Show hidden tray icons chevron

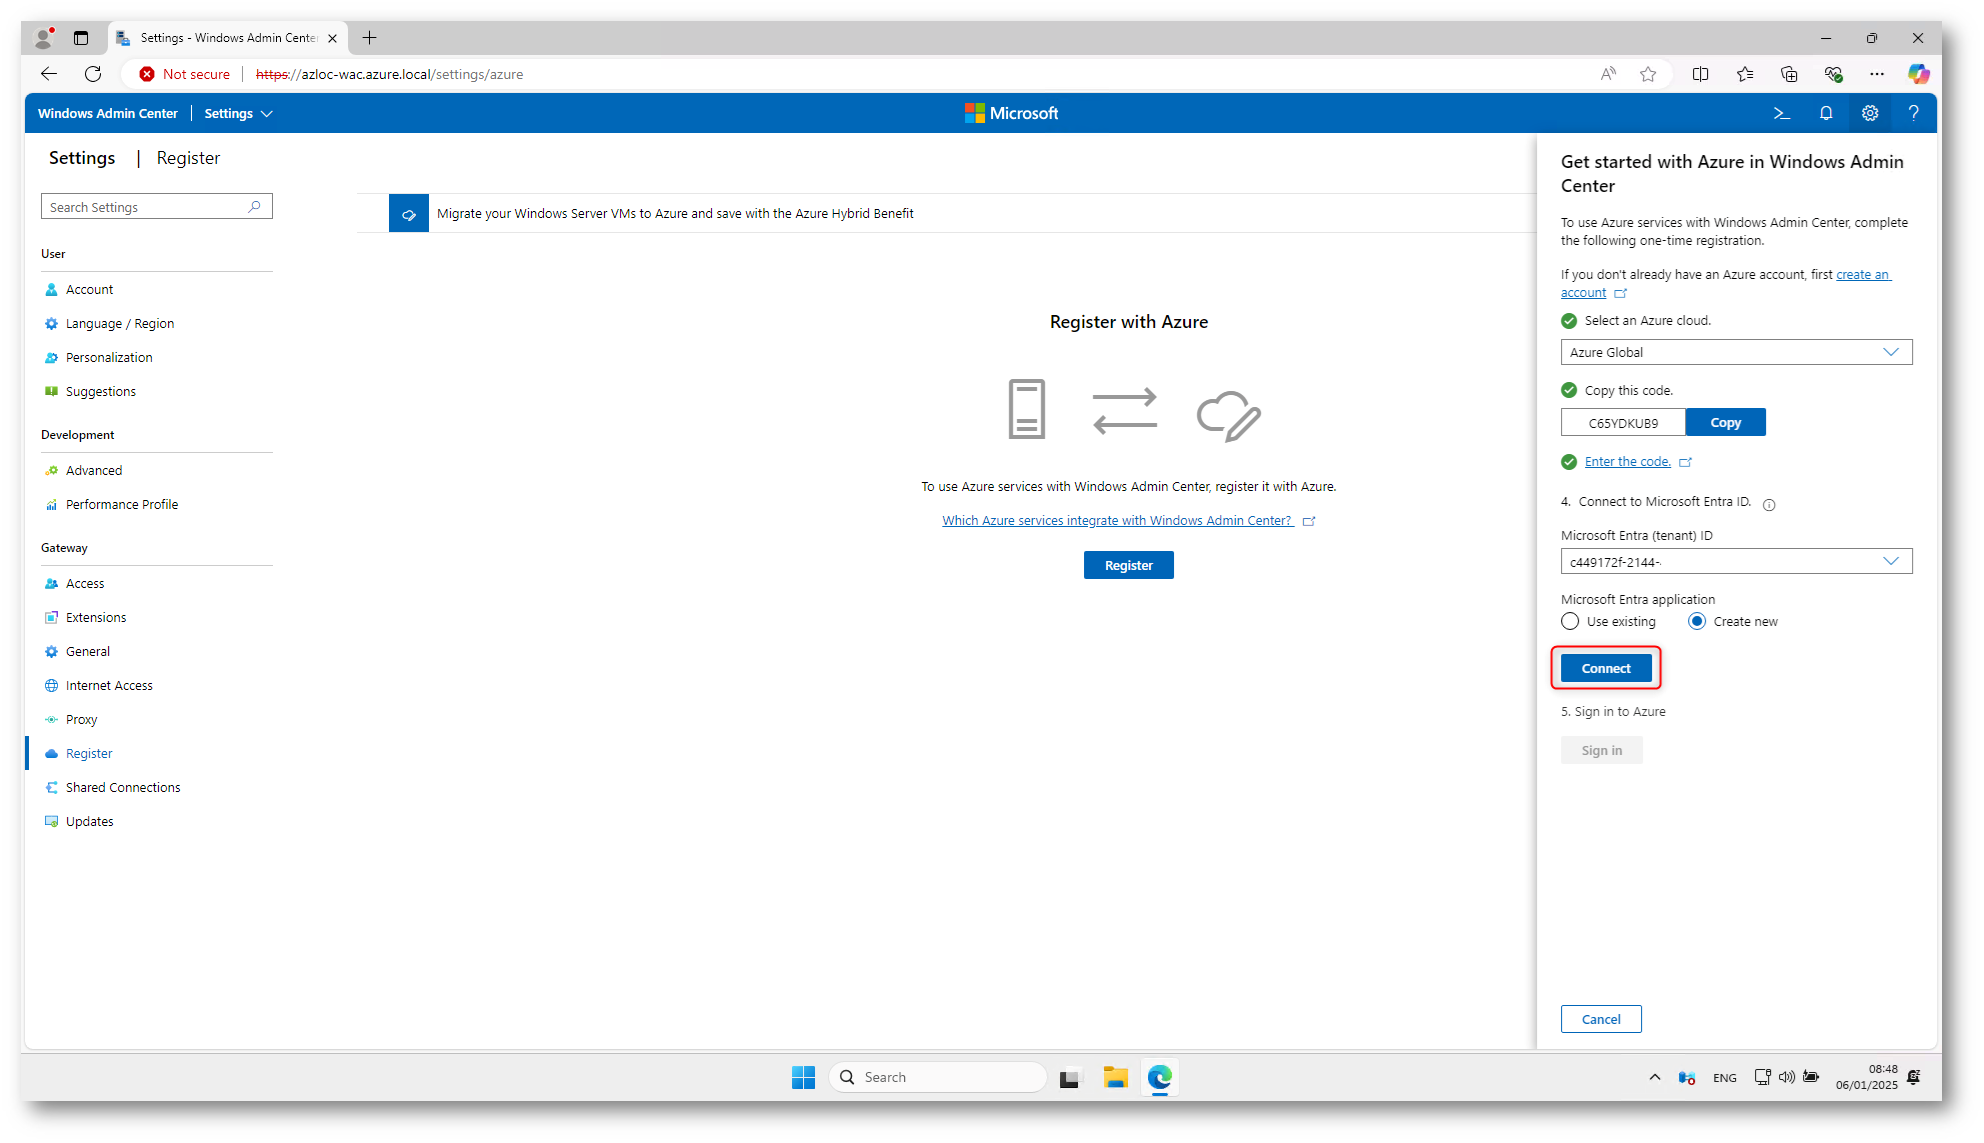[1655, 1077]
